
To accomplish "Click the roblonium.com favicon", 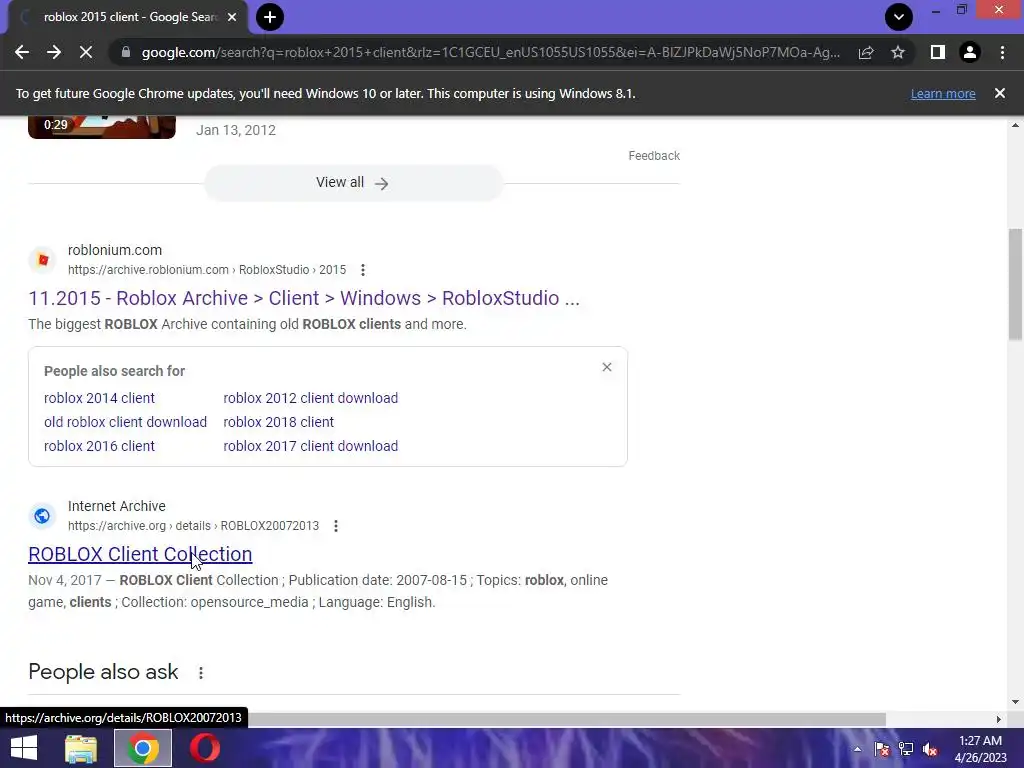I will pos(42,259).
